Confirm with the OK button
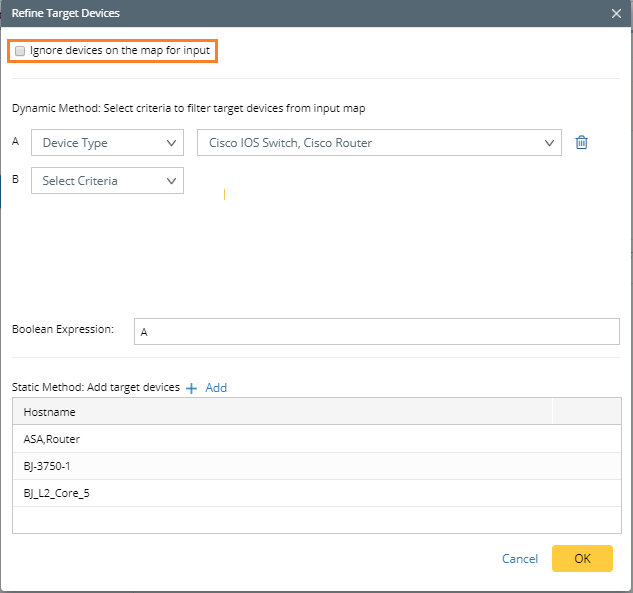Screen dimensions: 633x593 (x=582, y=558)
